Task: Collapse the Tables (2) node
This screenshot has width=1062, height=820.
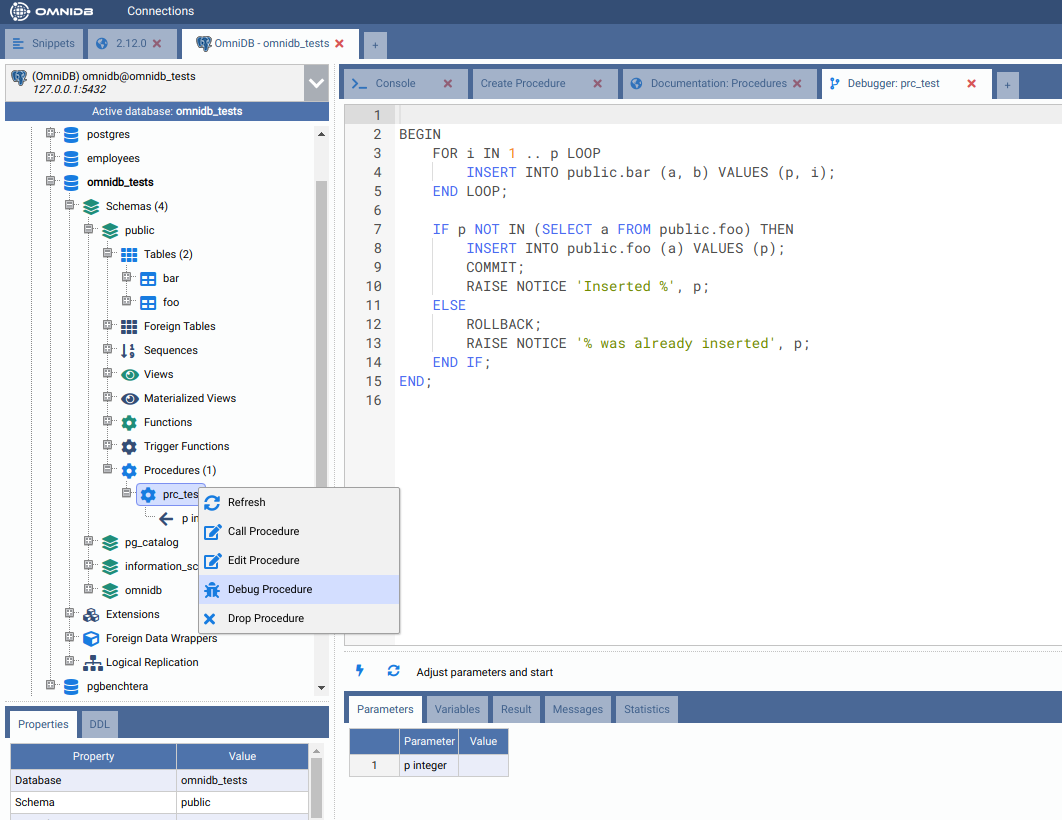Action: [108, 254]
